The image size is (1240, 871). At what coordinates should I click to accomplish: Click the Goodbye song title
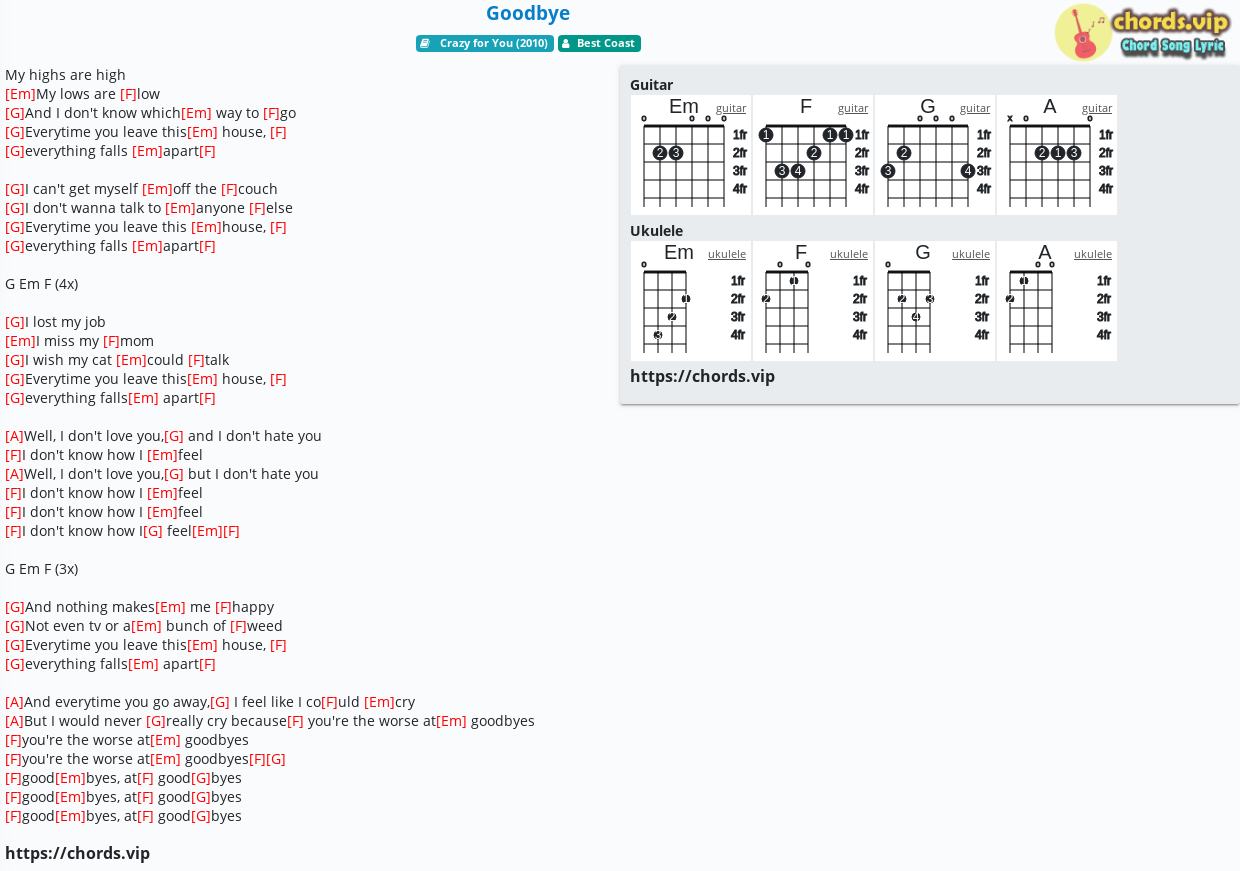click(528, 13)
